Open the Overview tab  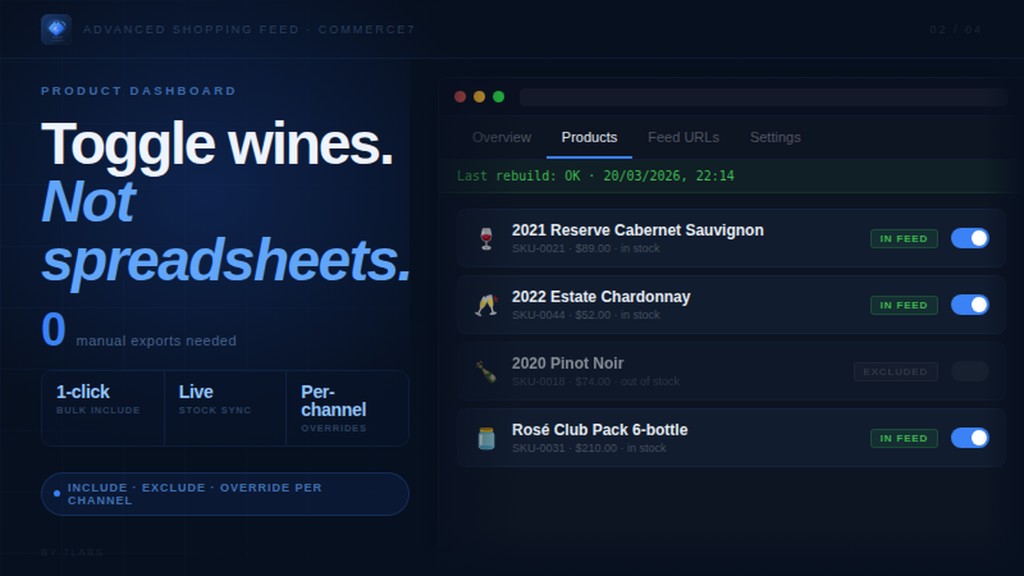coord(502,138)
